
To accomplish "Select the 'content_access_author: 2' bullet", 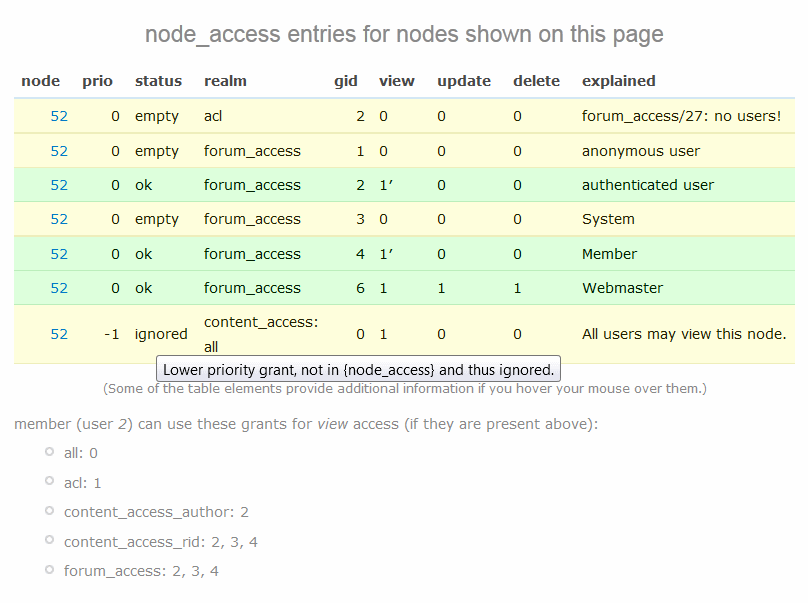I will point(47,511).
